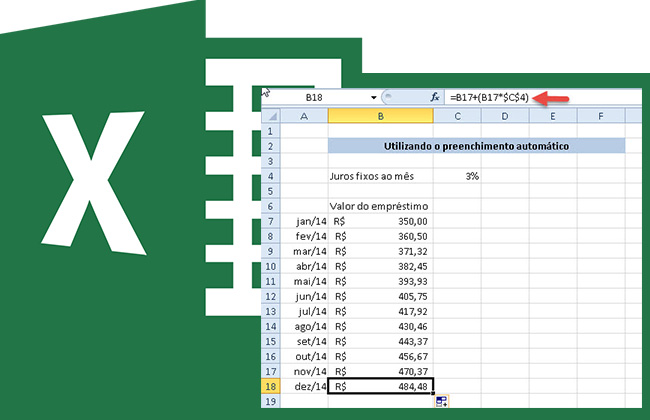The image size is (650, 420).
Task: Click date cell mai/14
Action: point(304,281)
